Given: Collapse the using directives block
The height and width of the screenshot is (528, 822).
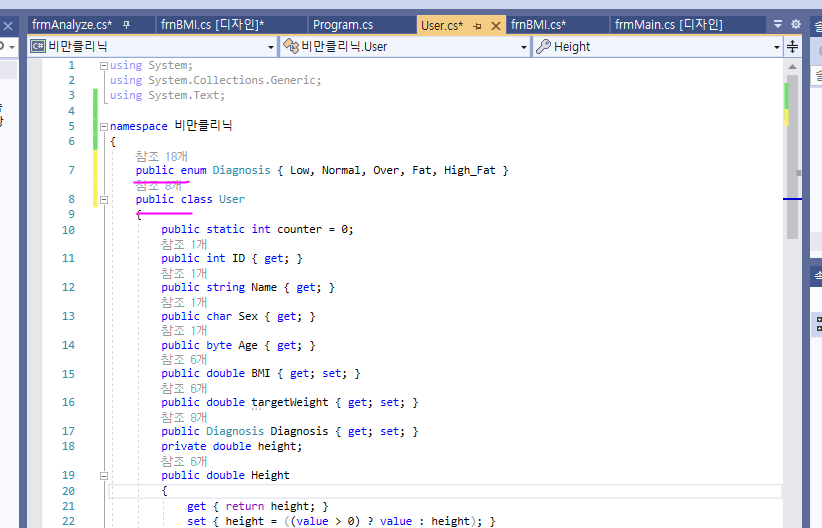Looking at the screenshot, I should pos(104,66).
